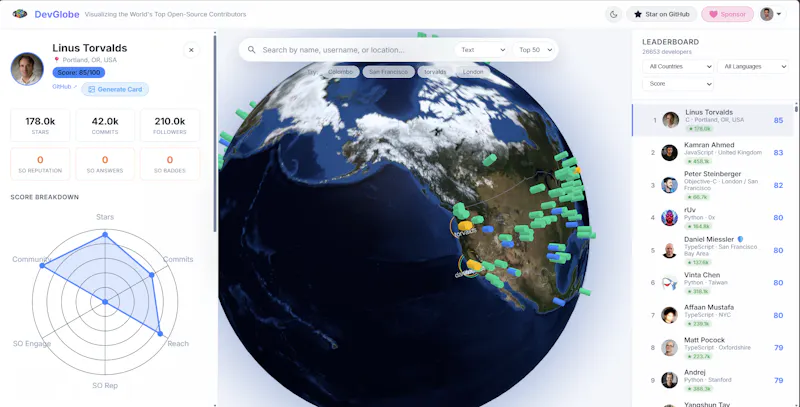The image size is (800, 407).
Task: Click the Generate Card button
Action: (115, 89)
